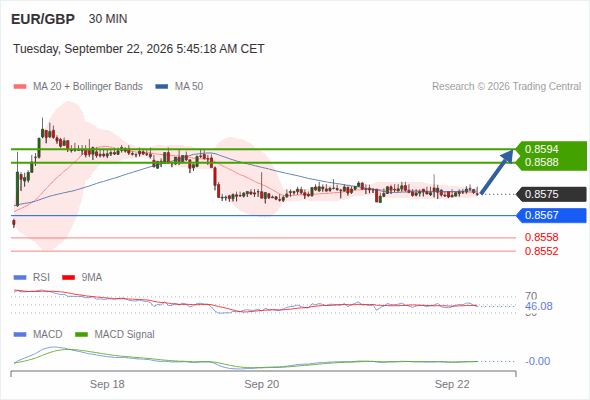Click the RSI legend label
The height and width of the screenshot is (400, 590).
tap(41, 277)
